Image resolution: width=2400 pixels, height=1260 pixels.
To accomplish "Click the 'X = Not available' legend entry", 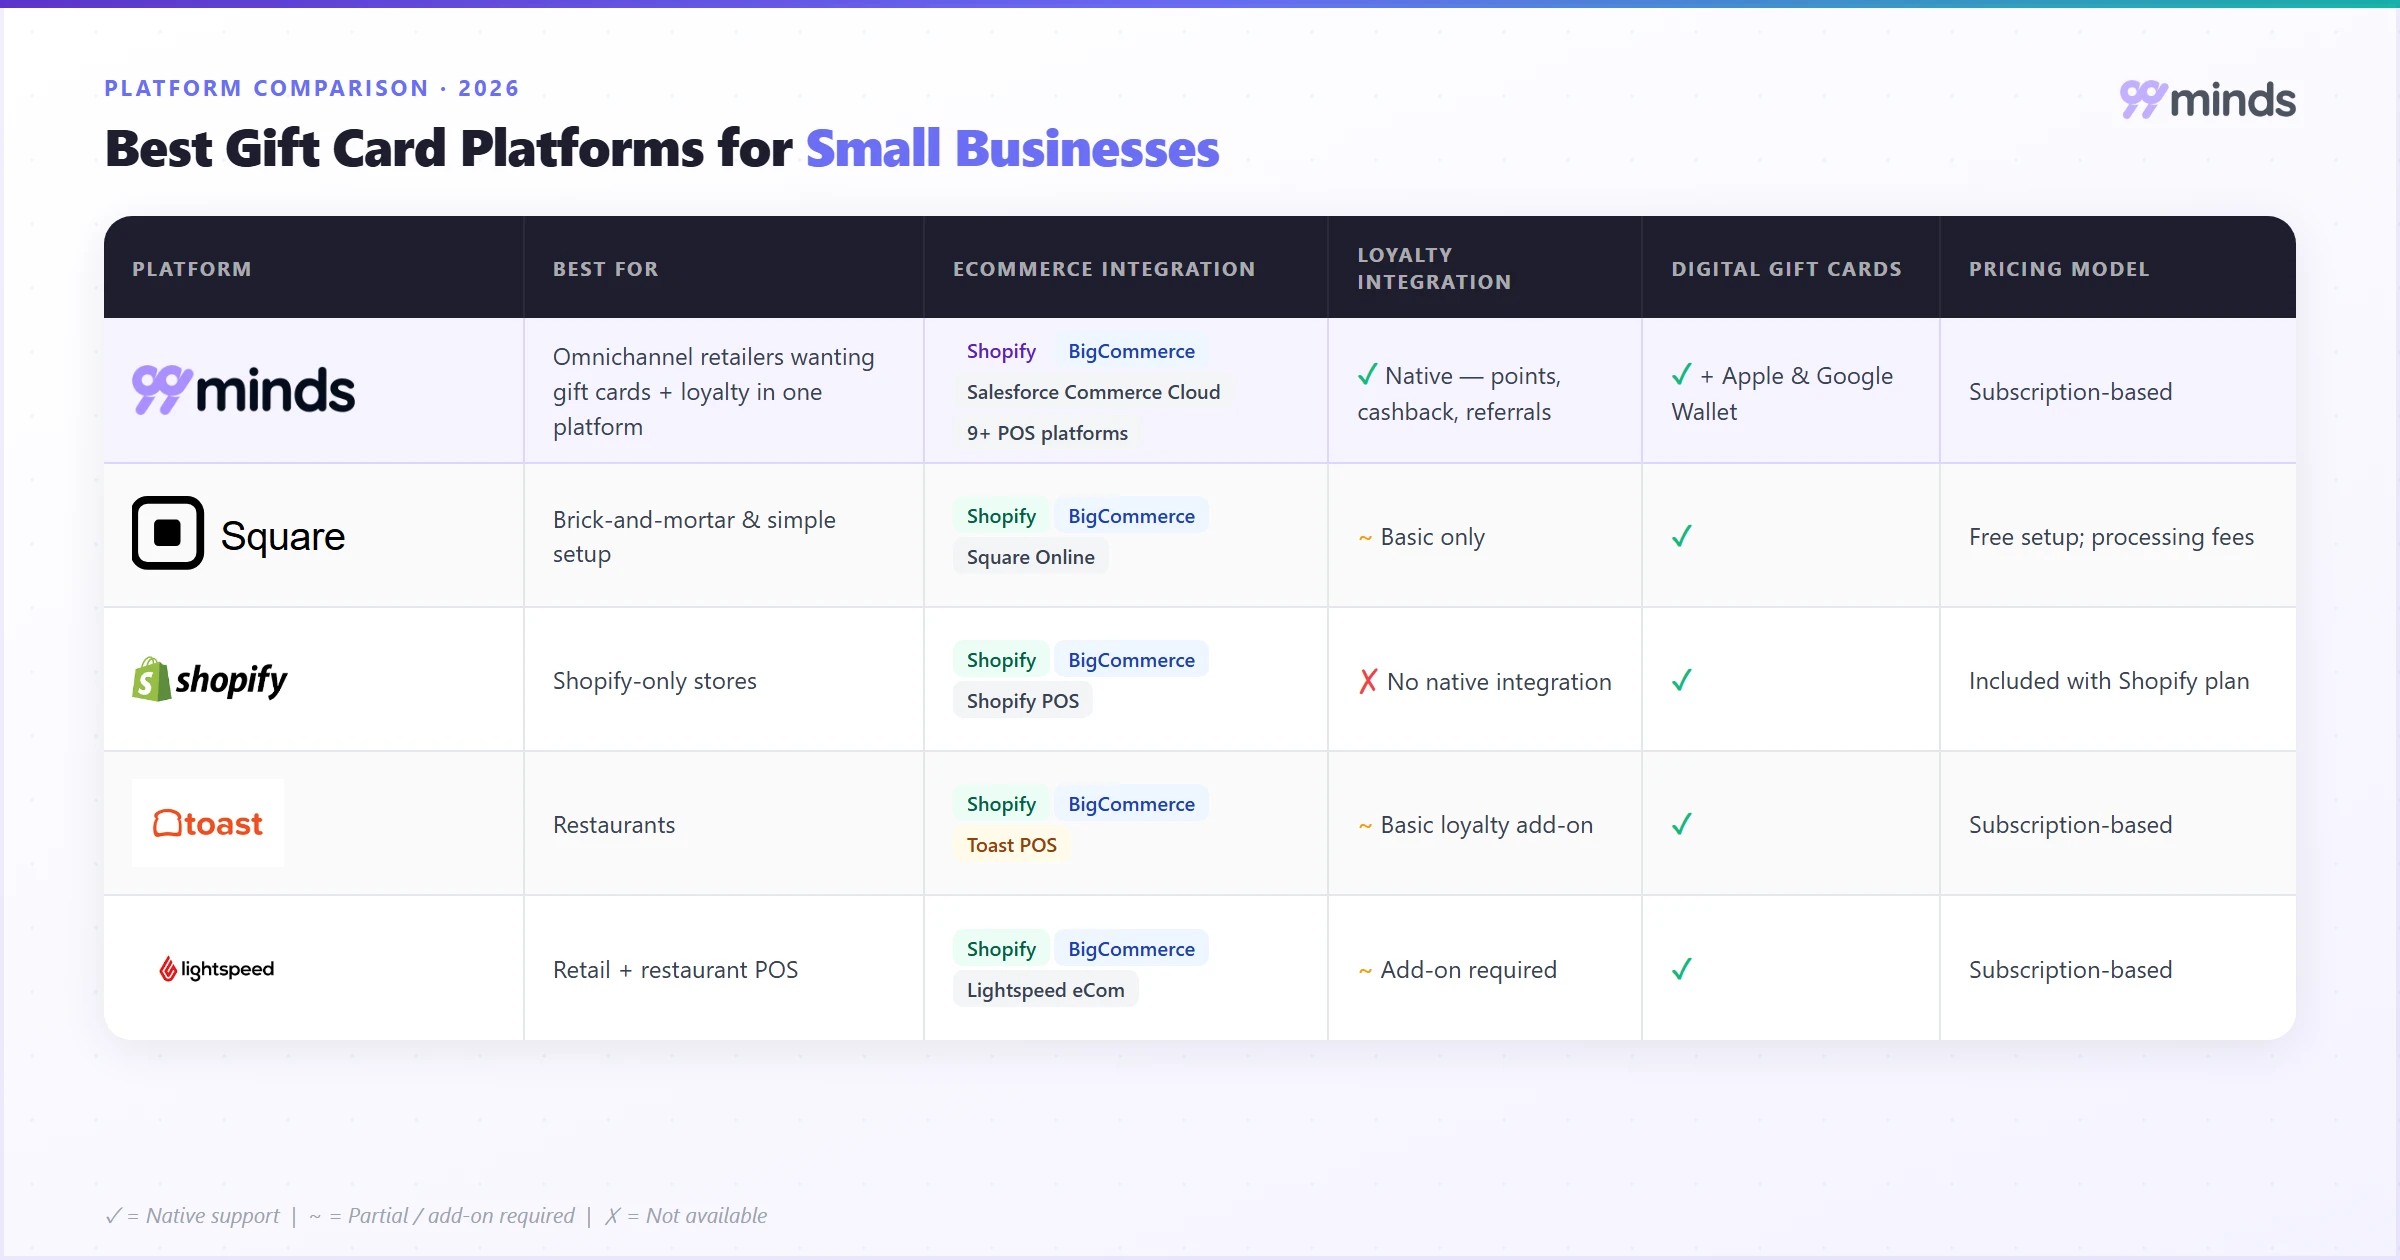I will pyautogui.click(x=686, y=1216).
